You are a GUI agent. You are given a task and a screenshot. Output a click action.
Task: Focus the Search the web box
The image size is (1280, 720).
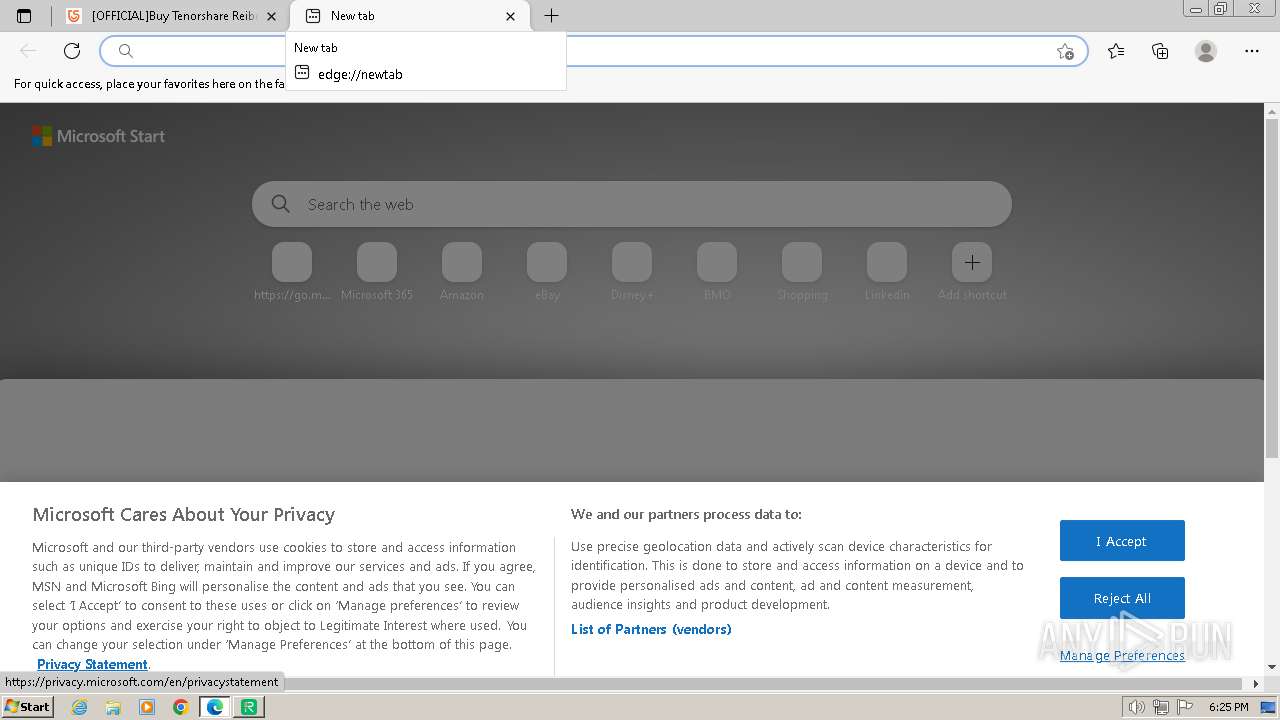(632, 204)
